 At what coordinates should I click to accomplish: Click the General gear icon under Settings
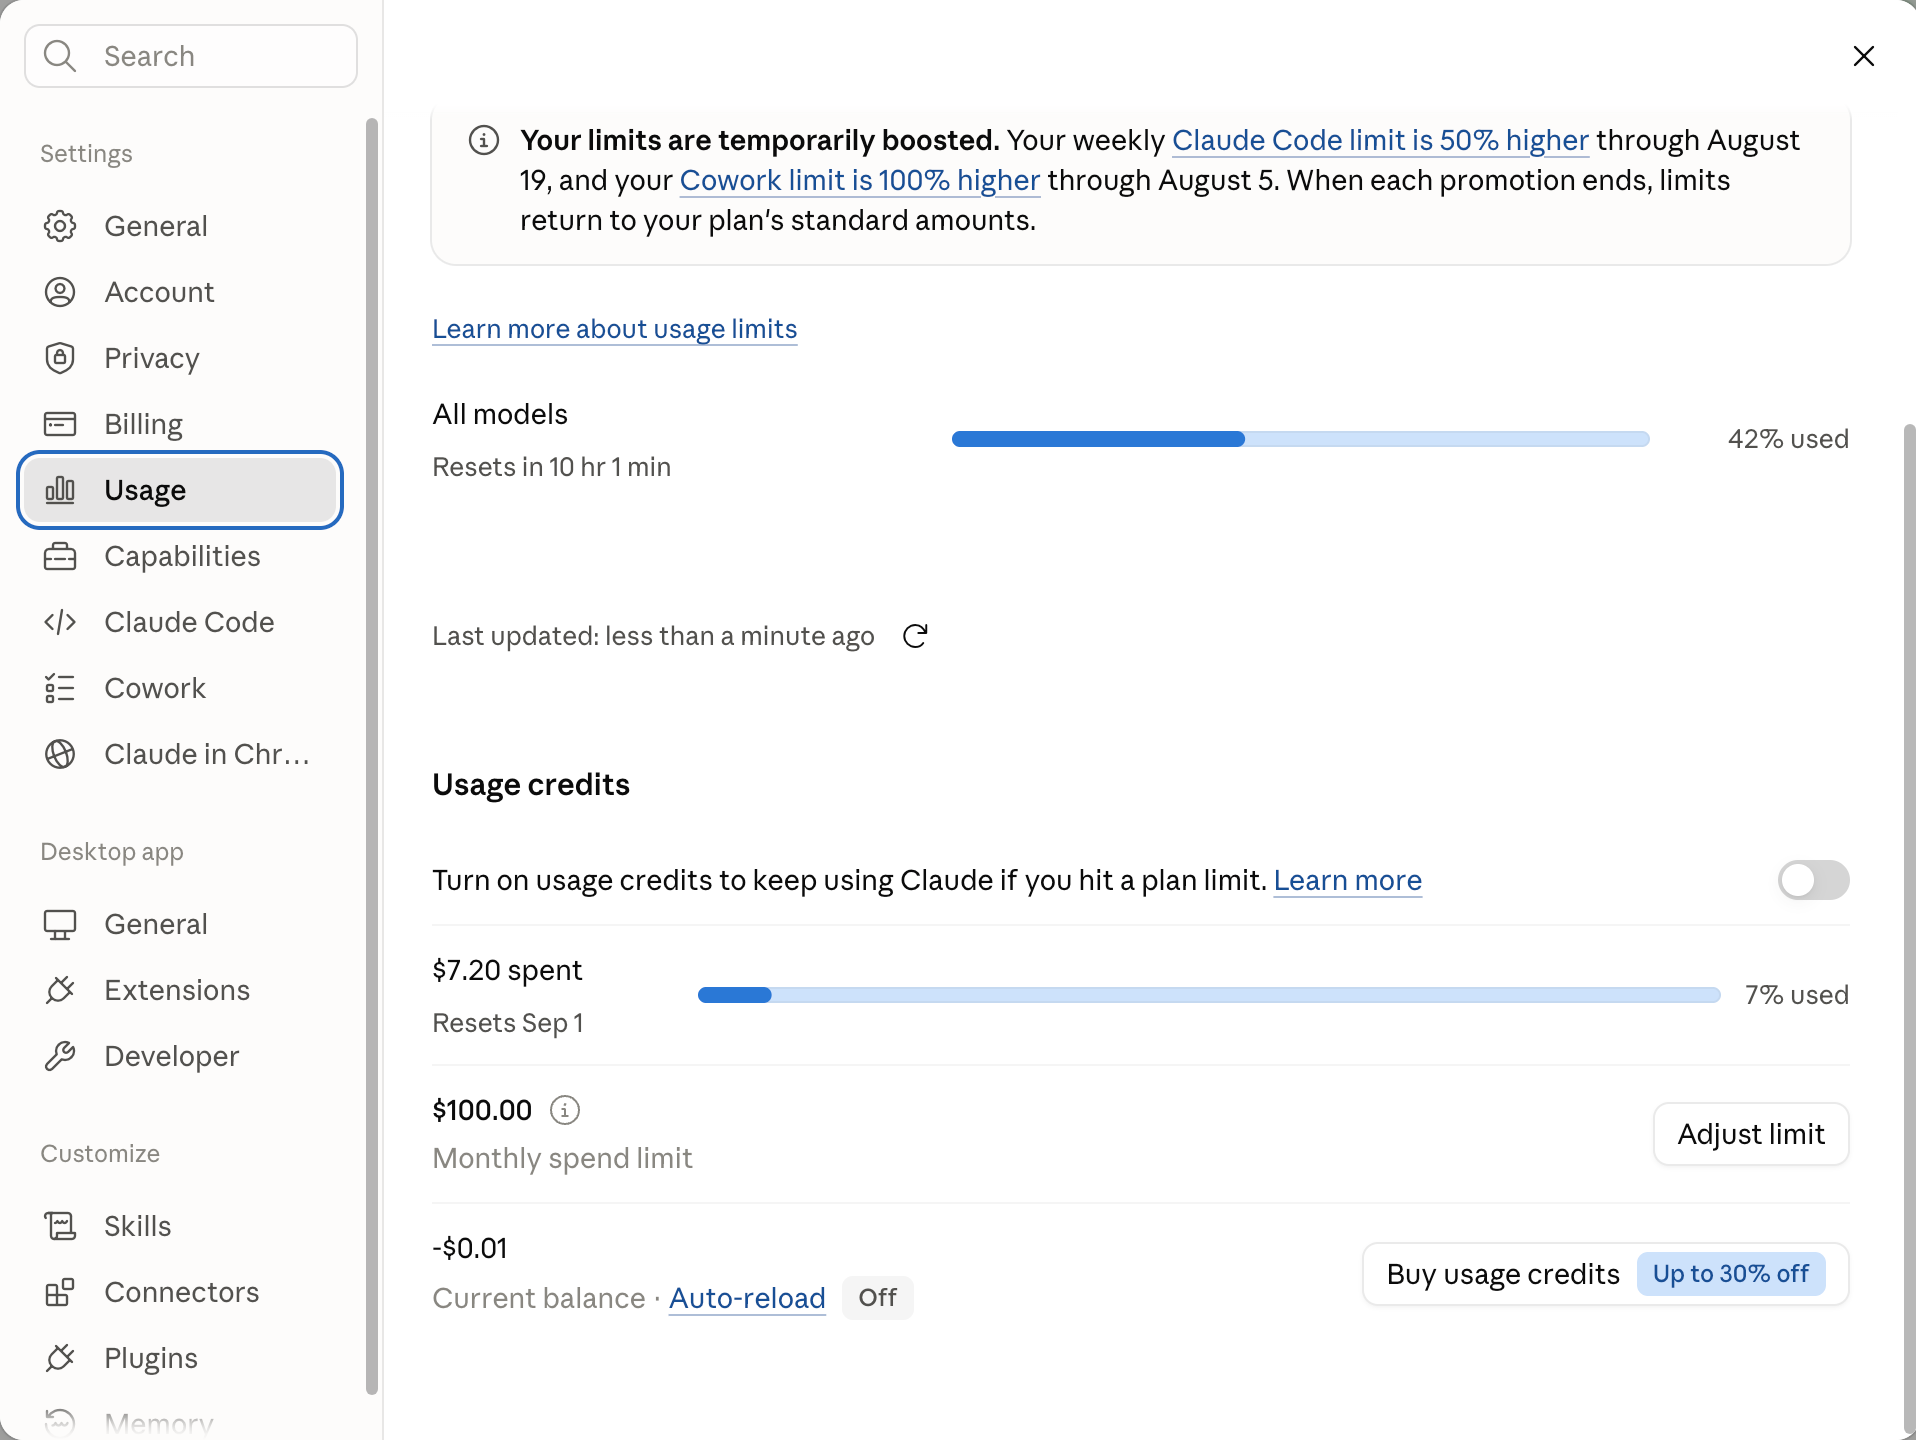(x=60, y=226)
